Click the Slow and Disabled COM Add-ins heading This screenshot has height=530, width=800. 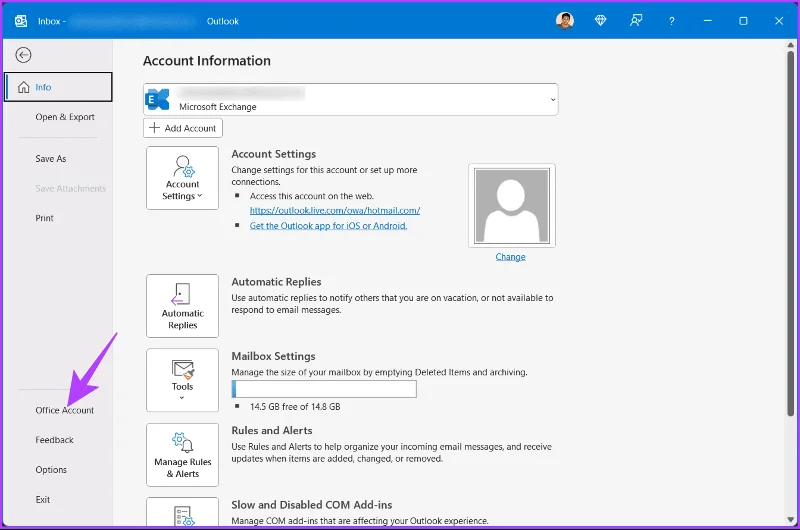(x=312, y=505)
